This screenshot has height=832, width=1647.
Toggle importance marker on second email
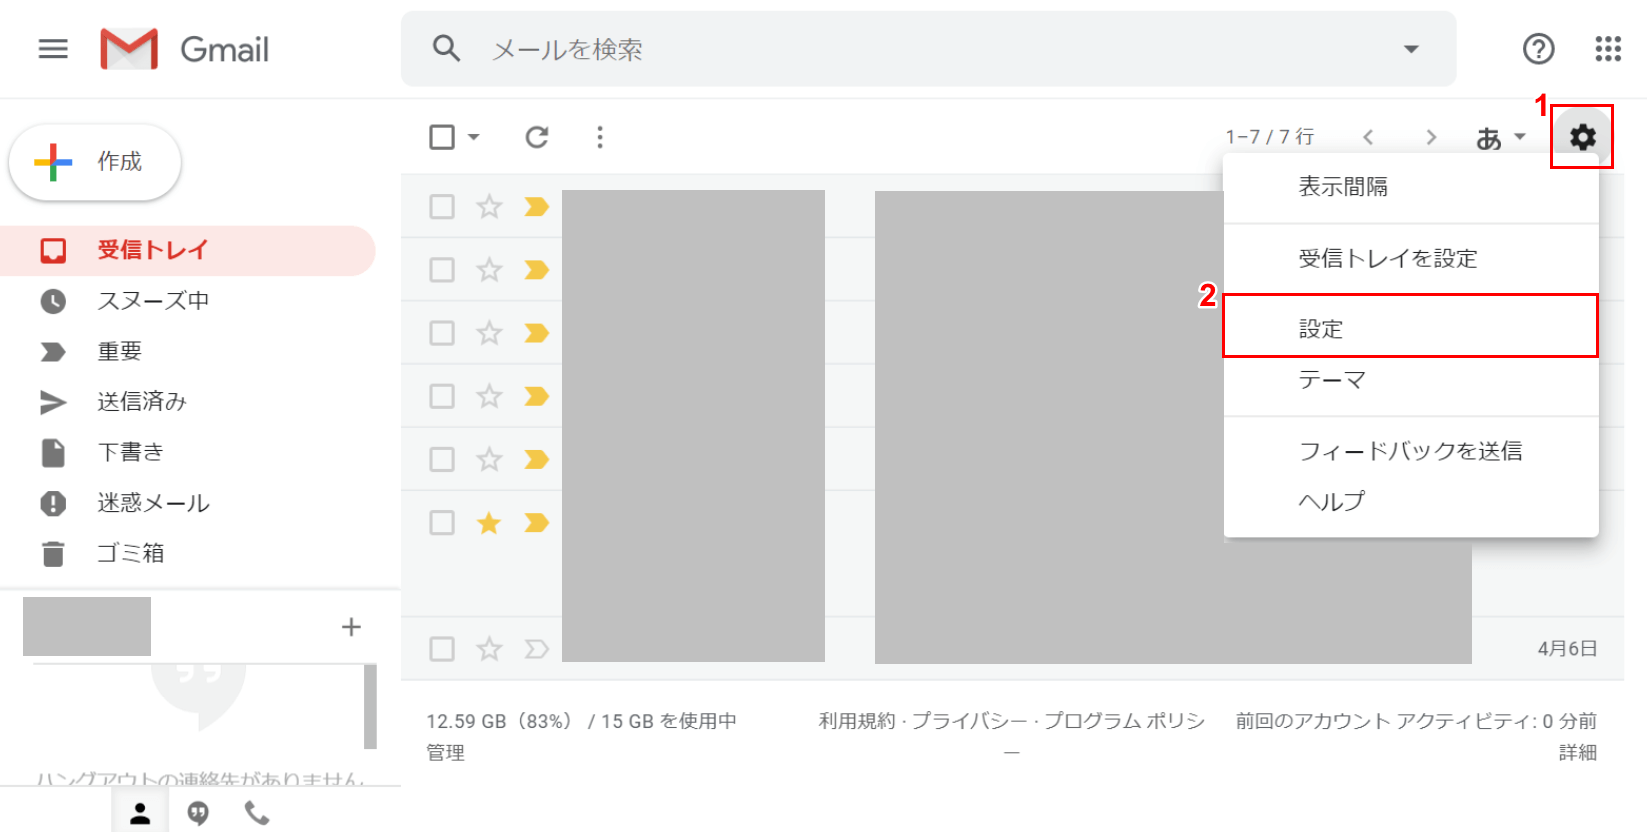(x=537, y=270)
